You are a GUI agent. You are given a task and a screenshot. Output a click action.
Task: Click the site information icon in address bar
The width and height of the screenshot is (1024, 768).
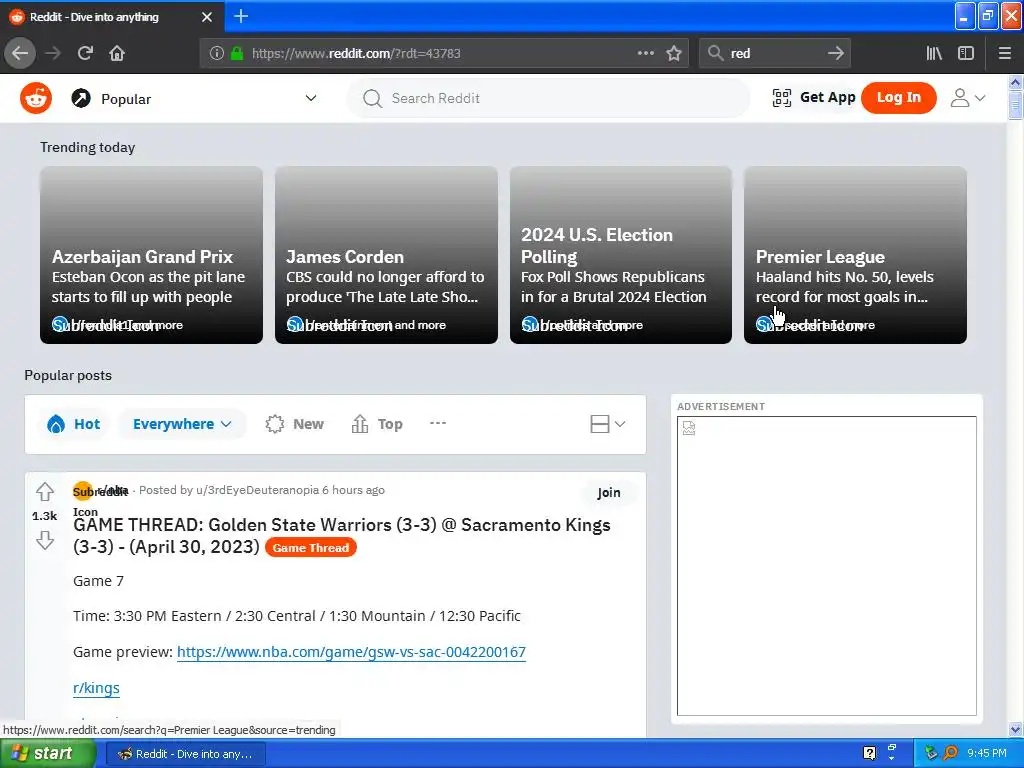(x=217, y=53)
